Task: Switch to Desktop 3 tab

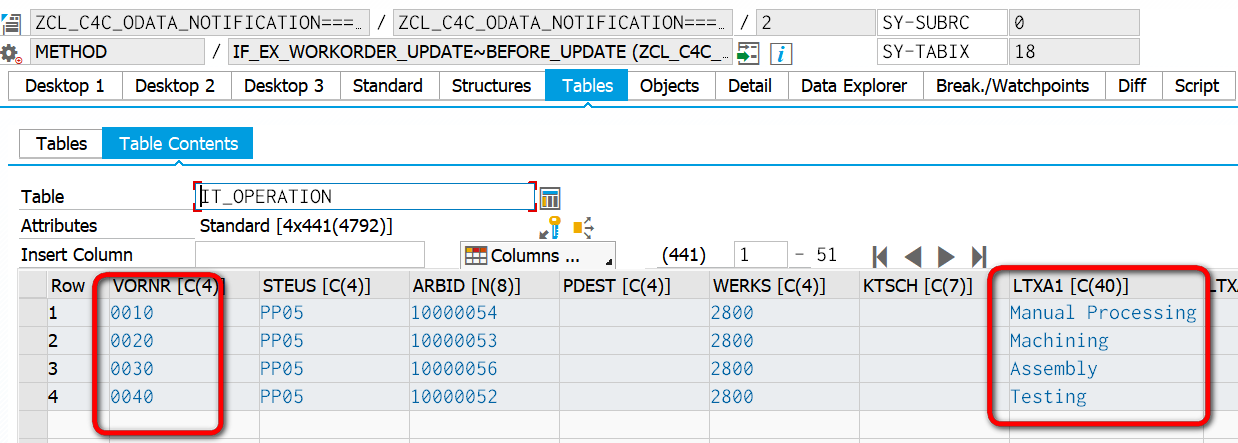Action: (284, 86)
